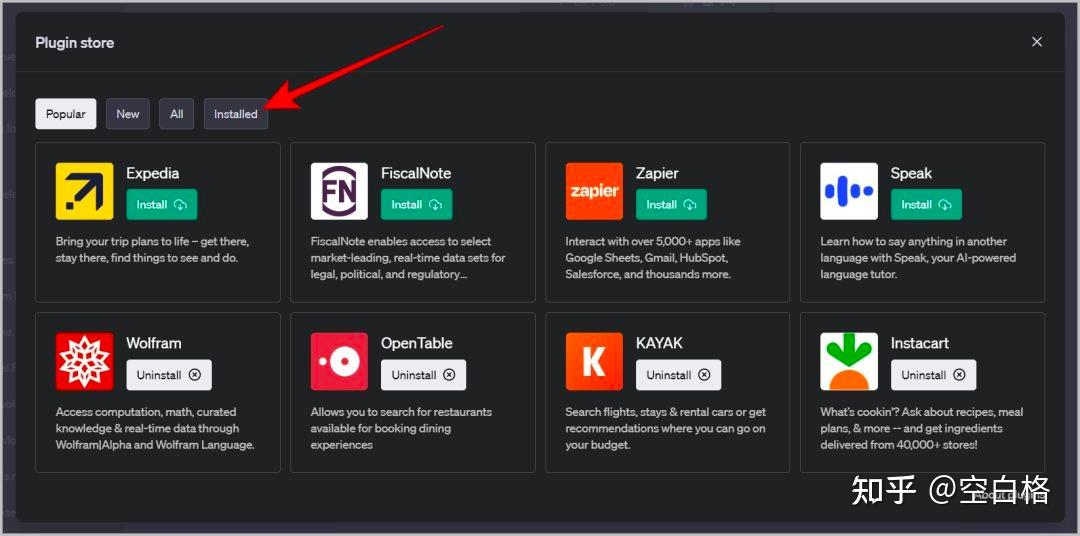Click the Zapier plugin title

coord(658,174)
